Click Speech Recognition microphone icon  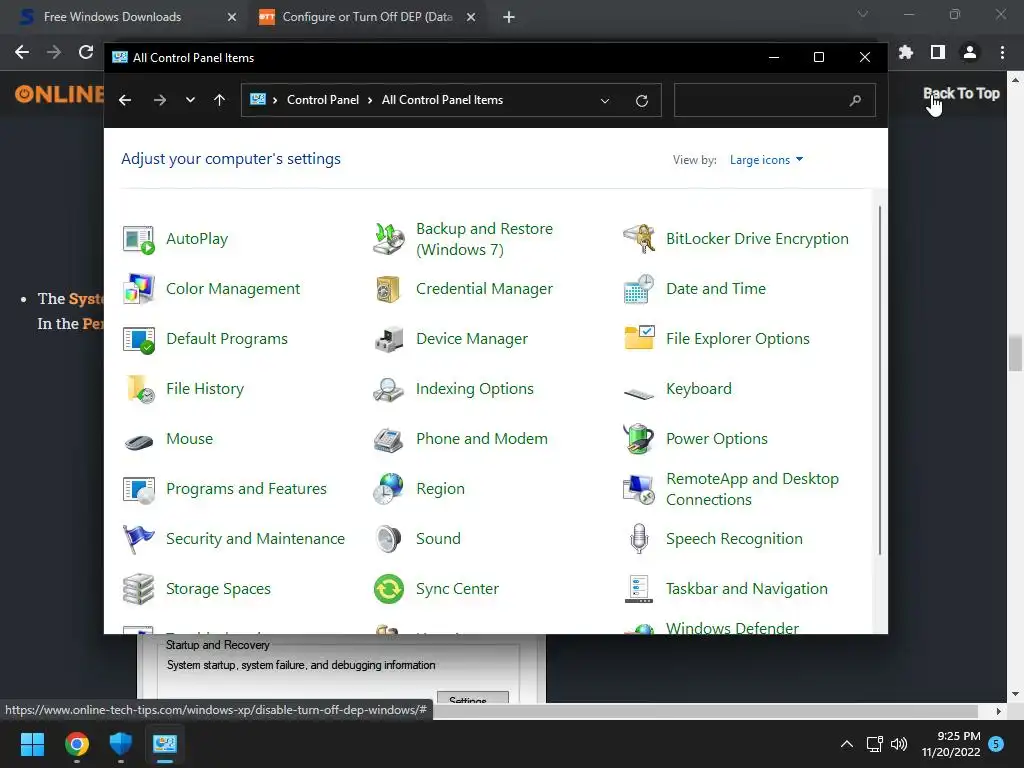point(639,539)
